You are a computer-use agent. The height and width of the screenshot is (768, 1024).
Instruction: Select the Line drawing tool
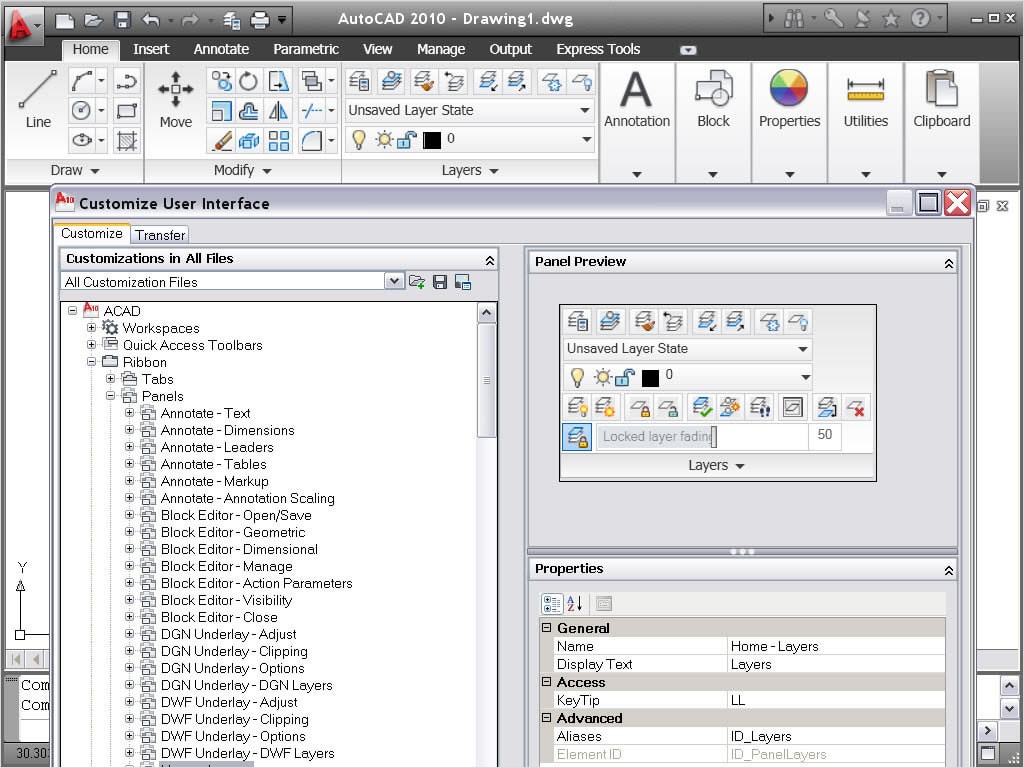(x=38, y=100)
